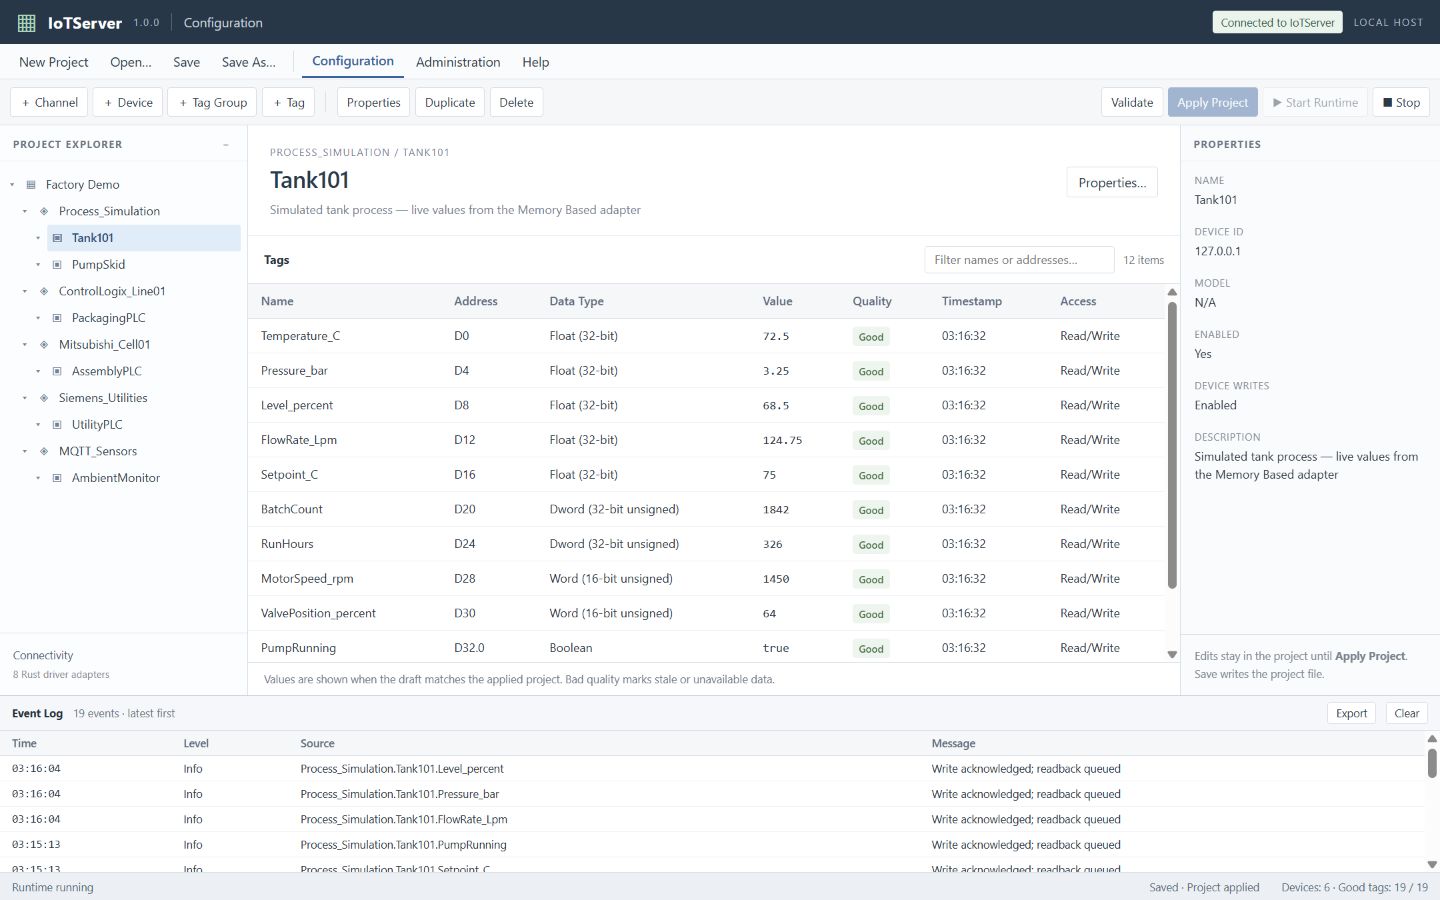
Task: Click the Apply Project button
Action: pos(1212,102)
